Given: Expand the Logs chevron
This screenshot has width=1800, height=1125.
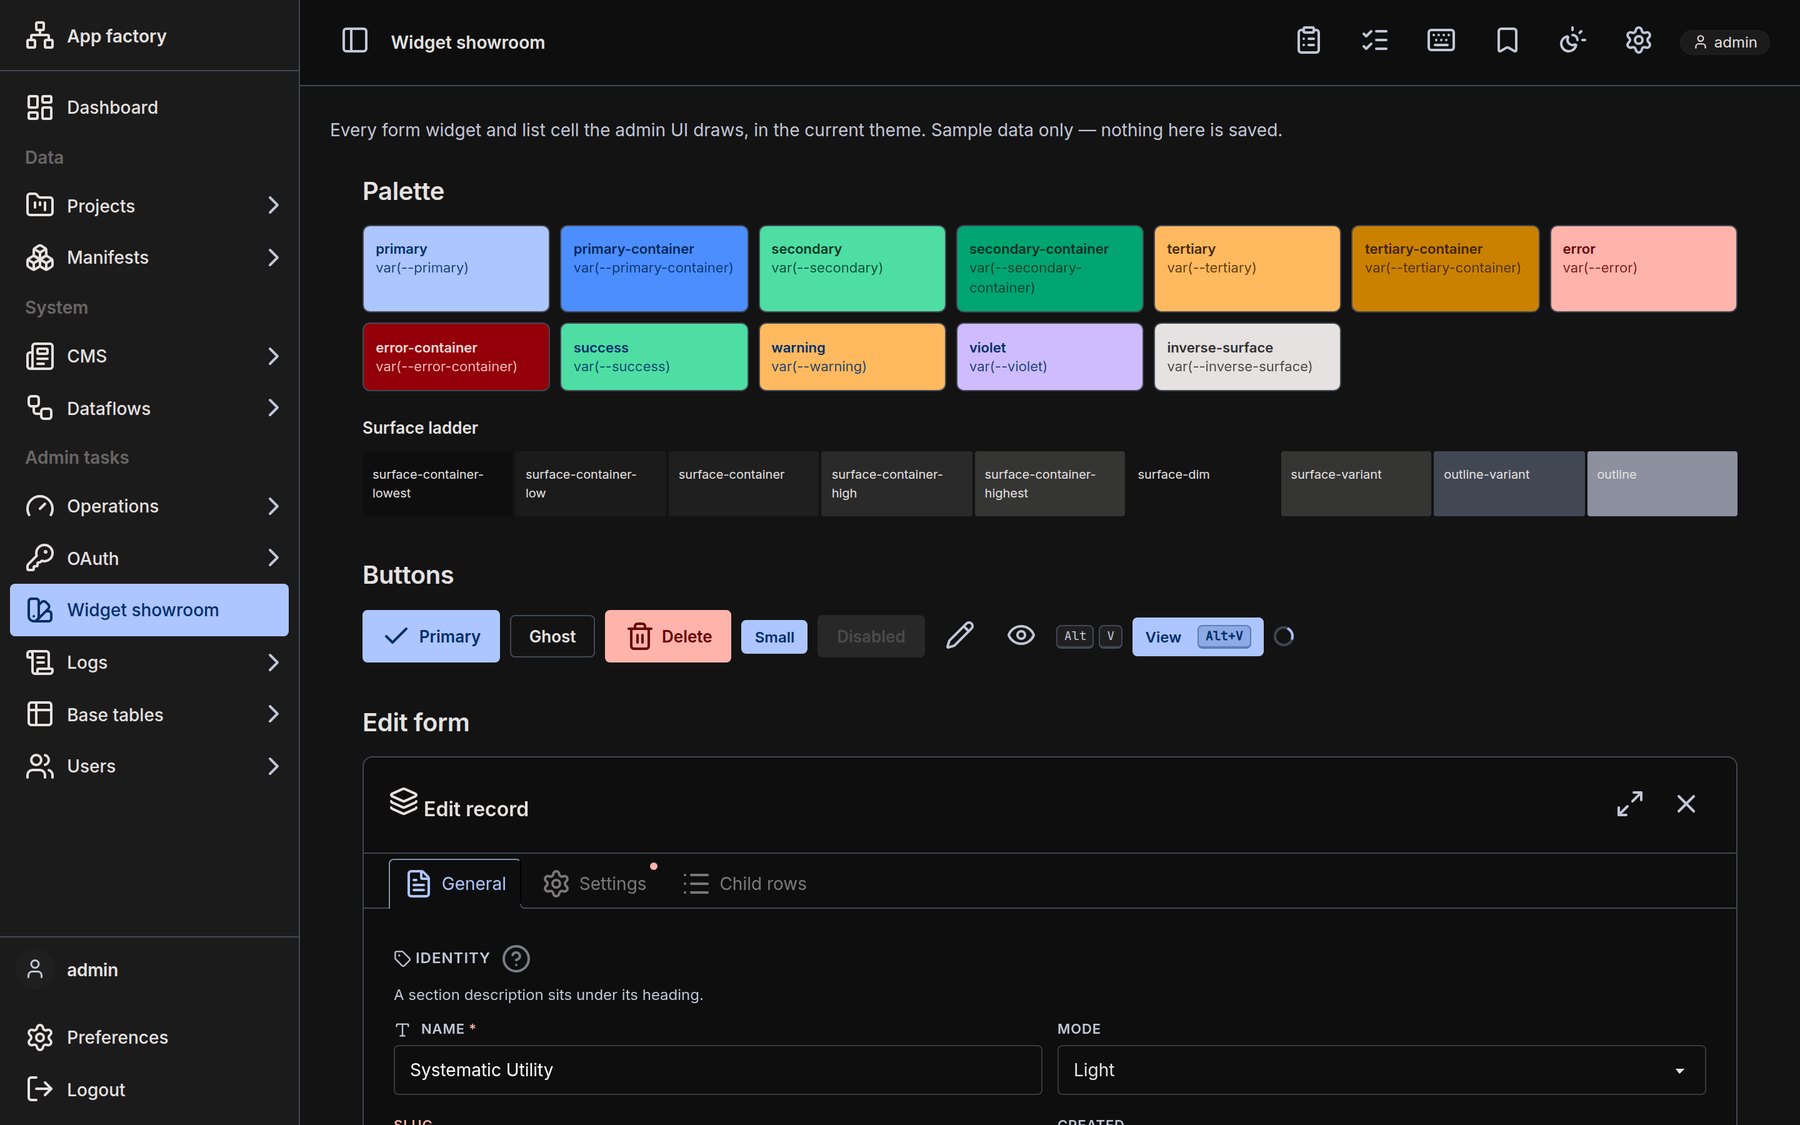Looking at the screenshot, I should point(273,662).
